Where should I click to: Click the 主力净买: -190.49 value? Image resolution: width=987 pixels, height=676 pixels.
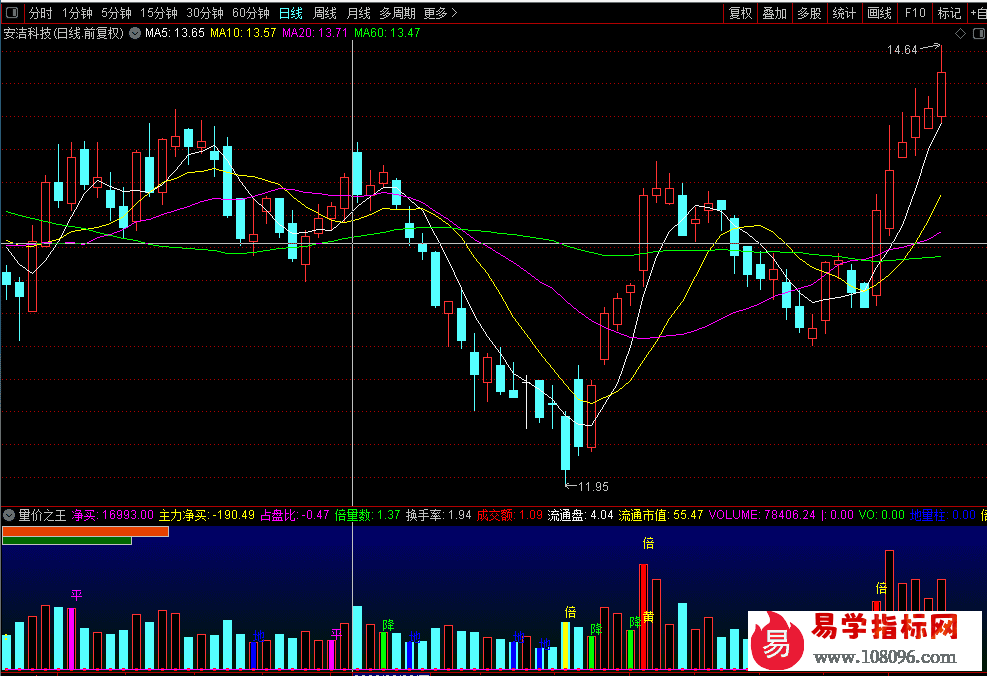(x=206, y=515)
